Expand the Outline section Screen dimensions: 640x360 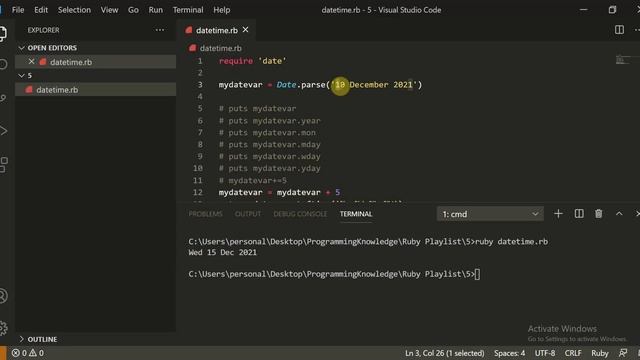38,339
